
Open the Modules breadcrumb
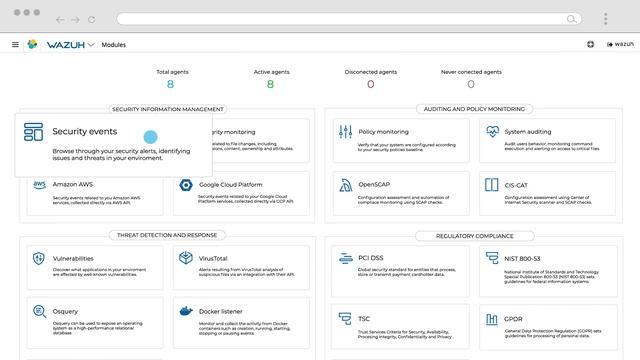tap(113, 45)
